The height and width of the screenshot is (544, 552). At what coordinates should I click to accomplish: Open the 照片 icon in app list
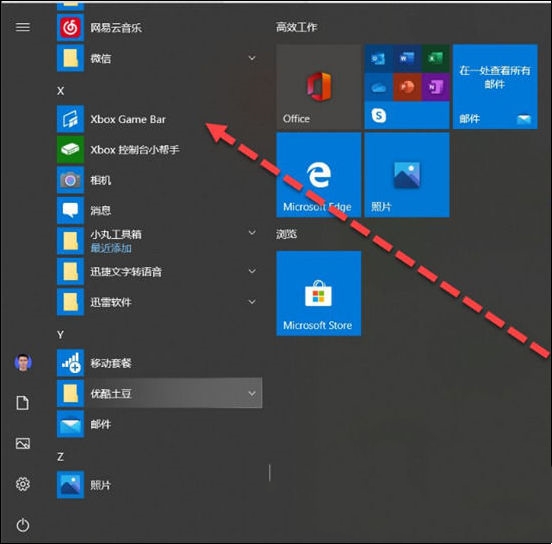coord(70,485)
